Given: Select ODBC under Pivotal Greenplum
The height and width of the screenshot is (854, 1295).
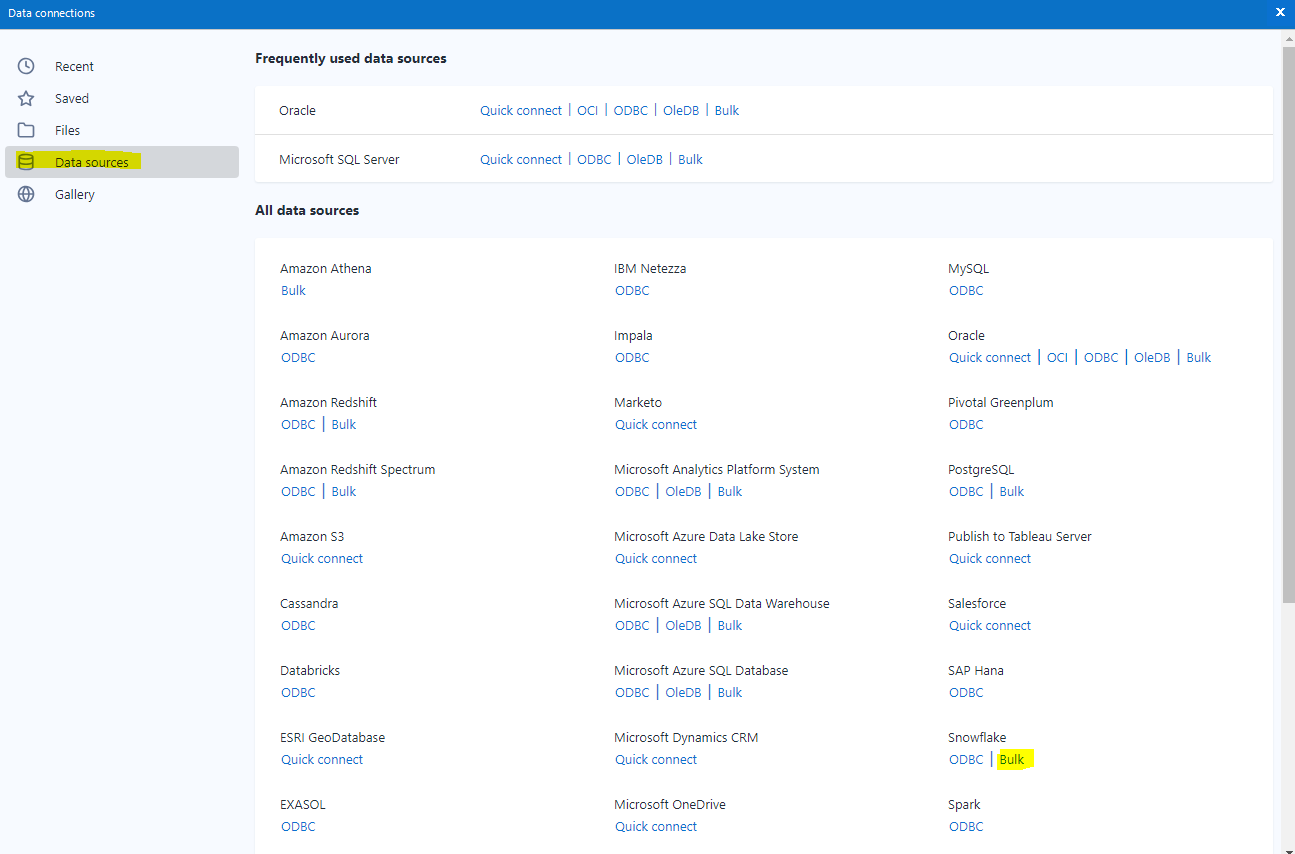Looking at the screenshot, I should [x=966, y=424].
